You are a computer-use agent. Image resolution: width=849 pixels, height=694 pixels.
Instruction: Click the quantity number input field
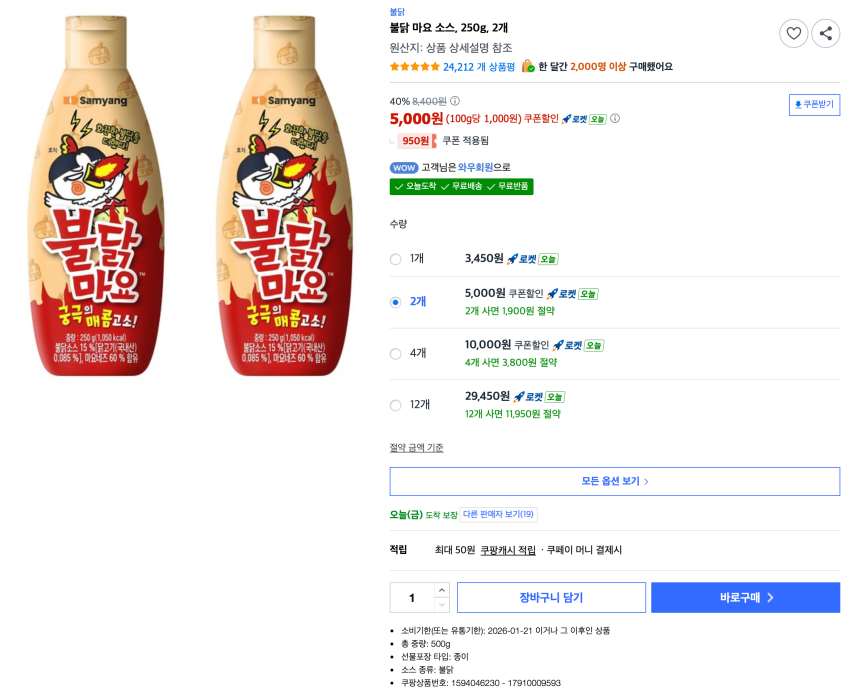point(412,597)
